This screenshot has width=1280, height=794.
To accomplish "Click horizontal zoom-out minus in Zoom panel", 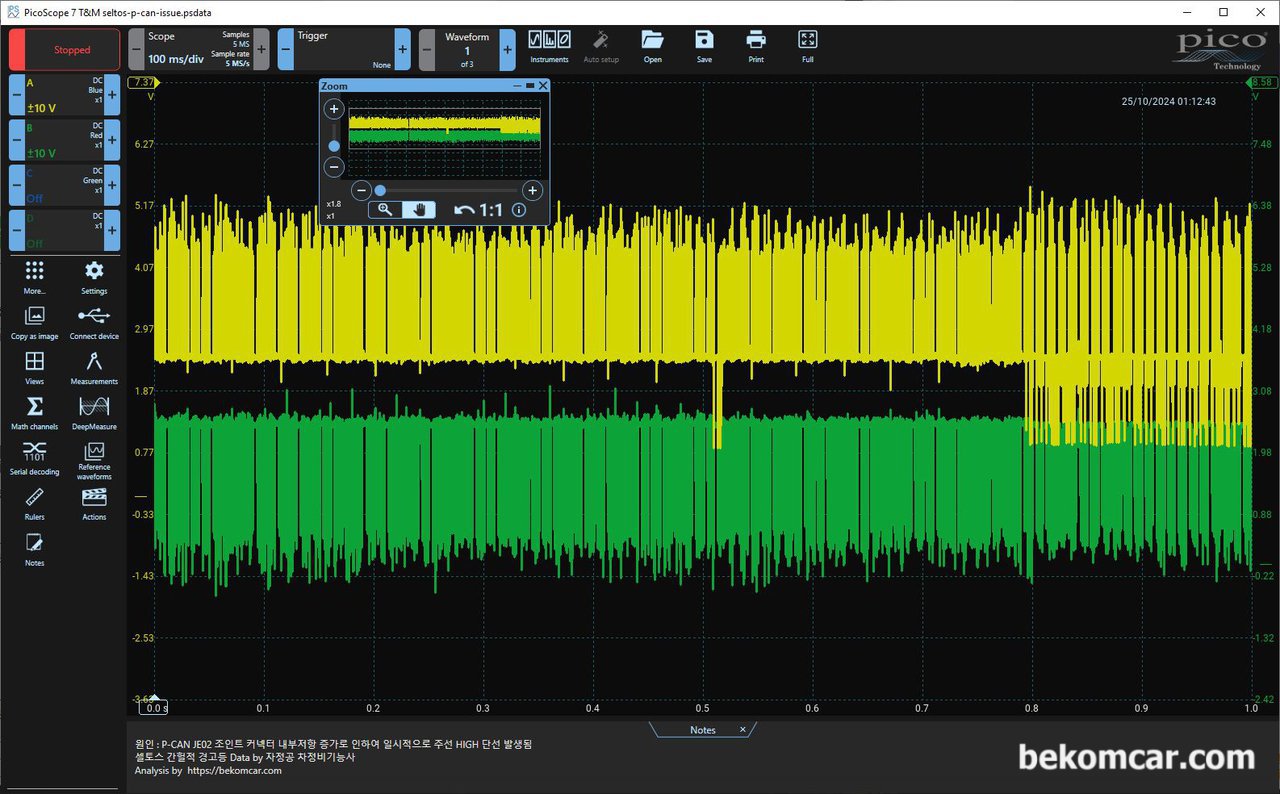I will 362,190.
